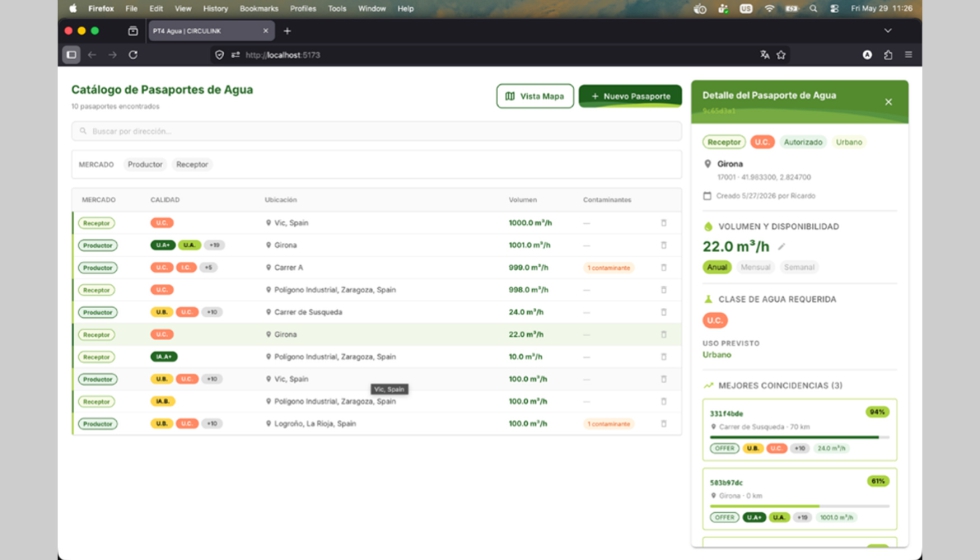This screenshot has height=560, width=980.
Task: Filter the catalog by Receptor
Action: pyautogui.click(x=192, y=164)
